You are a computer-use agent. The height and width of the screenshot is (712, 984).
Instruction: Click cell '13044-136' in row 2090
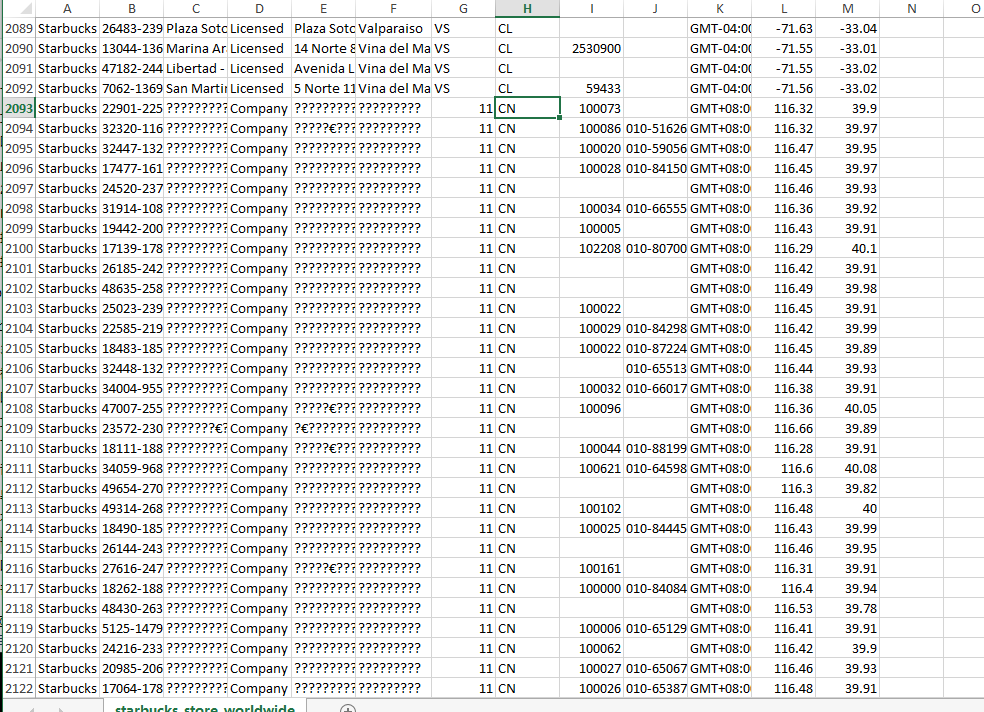pos(131,48)
